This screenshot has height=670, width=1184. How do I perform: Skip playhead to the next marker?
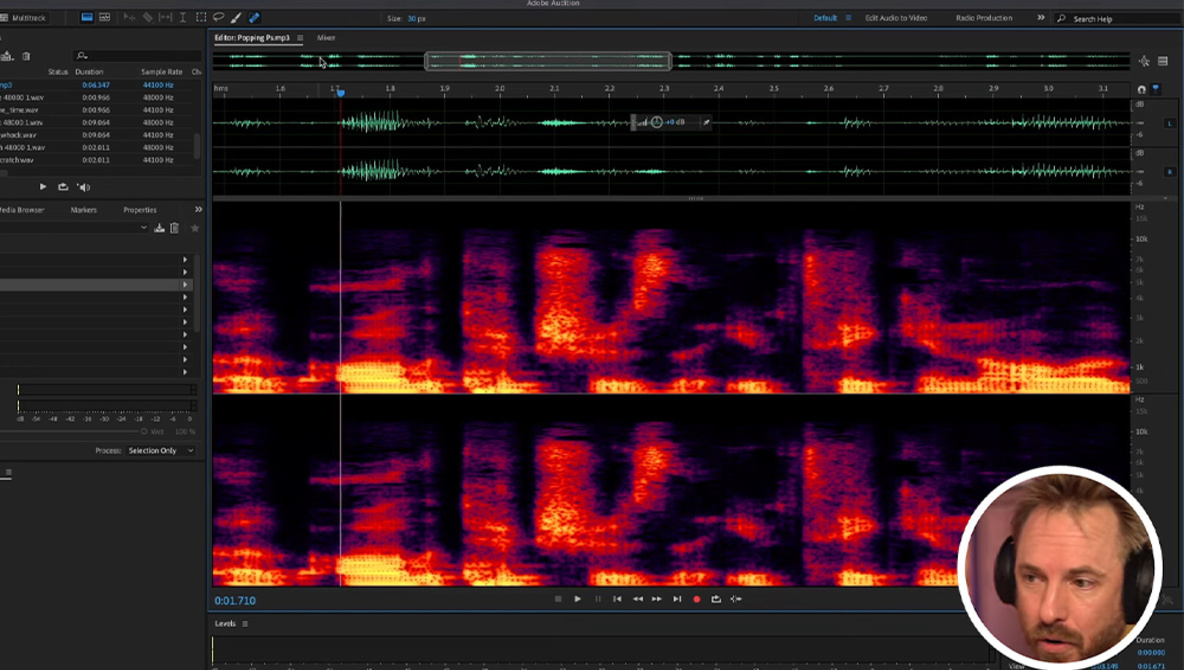[x=677, y=599]
